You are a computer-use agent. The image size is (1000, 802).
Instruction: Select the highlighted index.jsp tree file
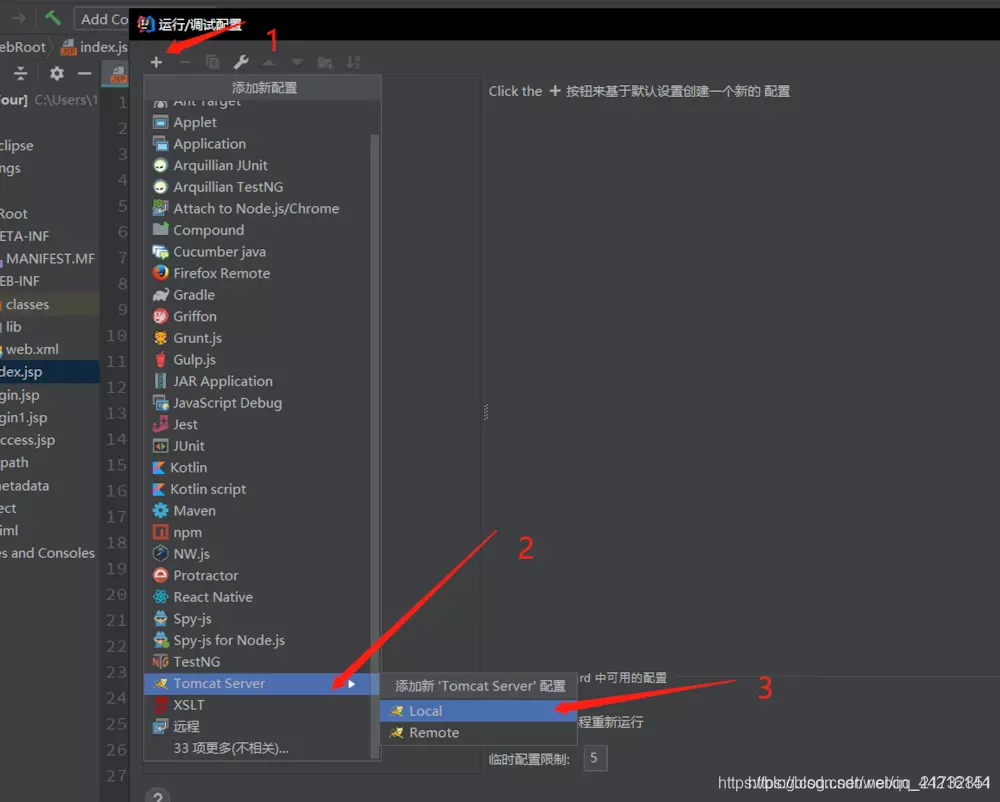pos(49,372)
